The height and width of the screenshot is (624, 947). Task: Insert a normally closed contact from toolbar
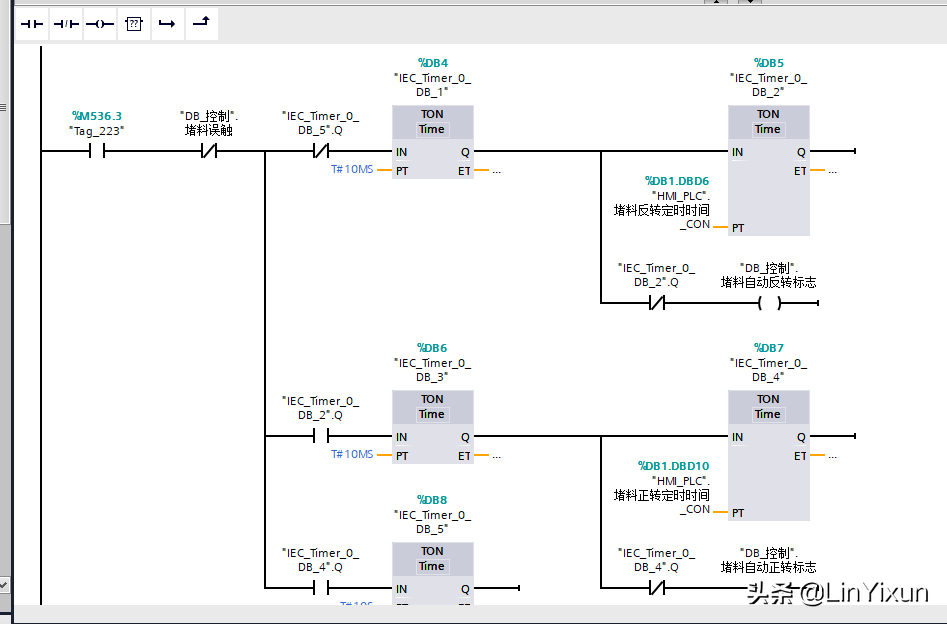pos(66,23)
